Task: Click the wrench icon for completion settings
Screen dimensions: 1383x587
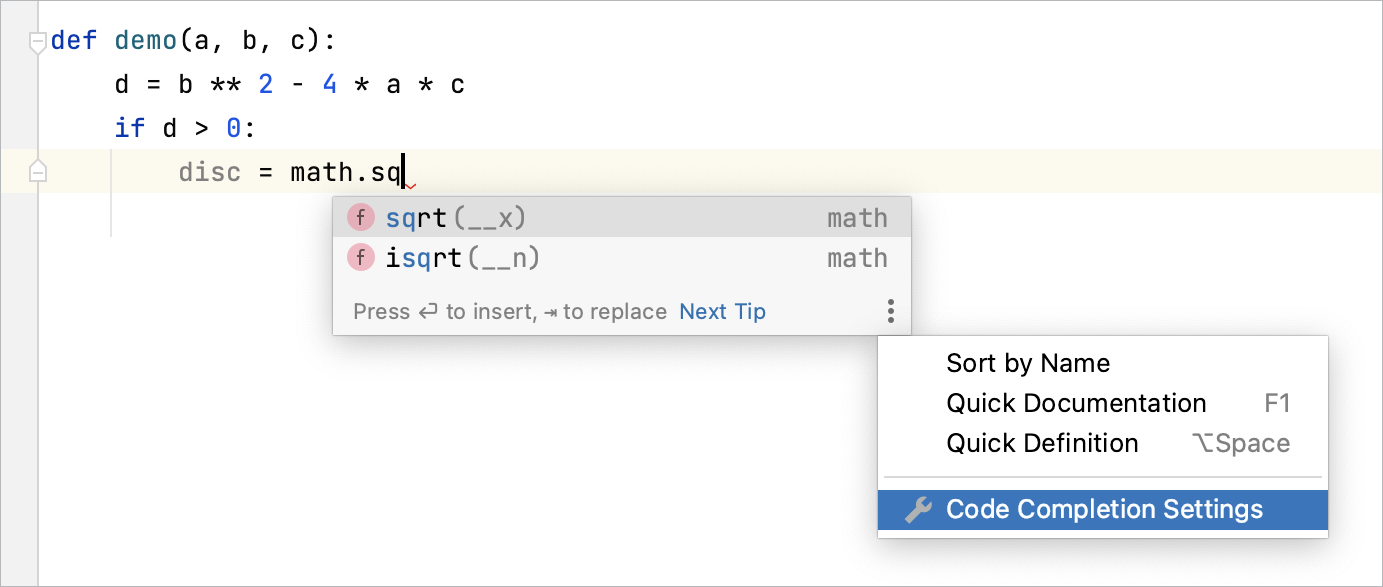Action: pos(918,510)
